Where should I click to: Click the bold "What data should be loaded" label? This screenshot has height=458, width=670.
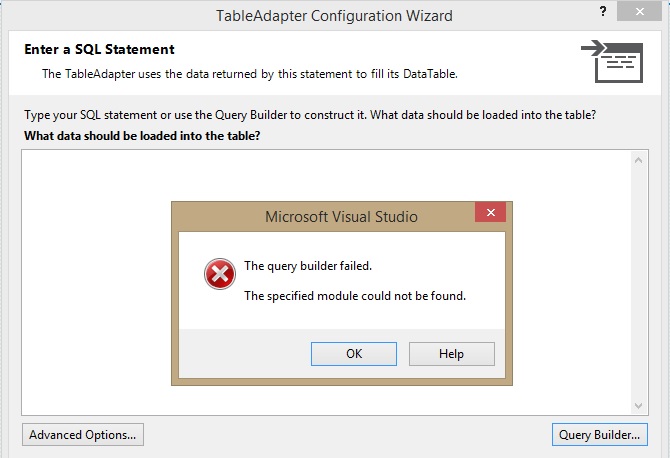click(142, 136)
